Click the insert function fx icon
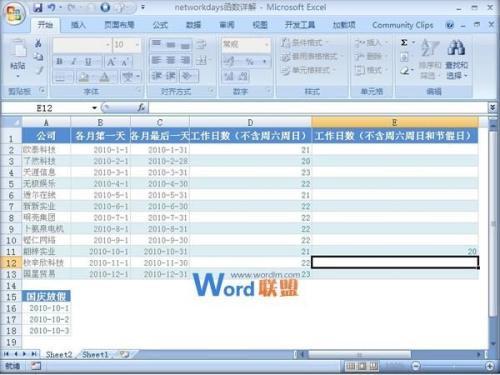 click(141, 107)
